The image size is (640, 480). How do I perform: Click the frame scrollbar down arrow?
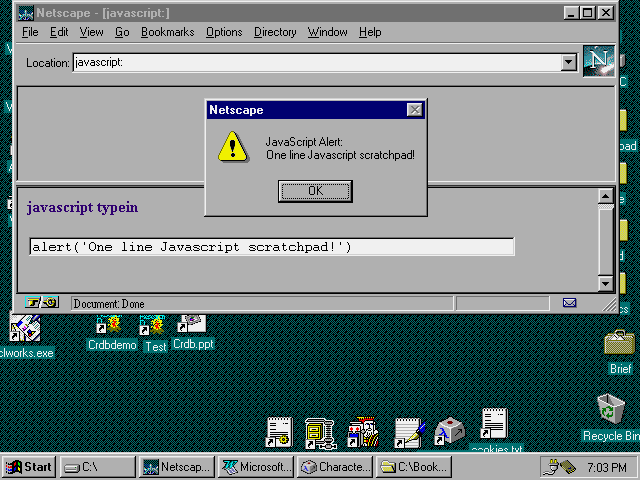(x=605, y=283)
